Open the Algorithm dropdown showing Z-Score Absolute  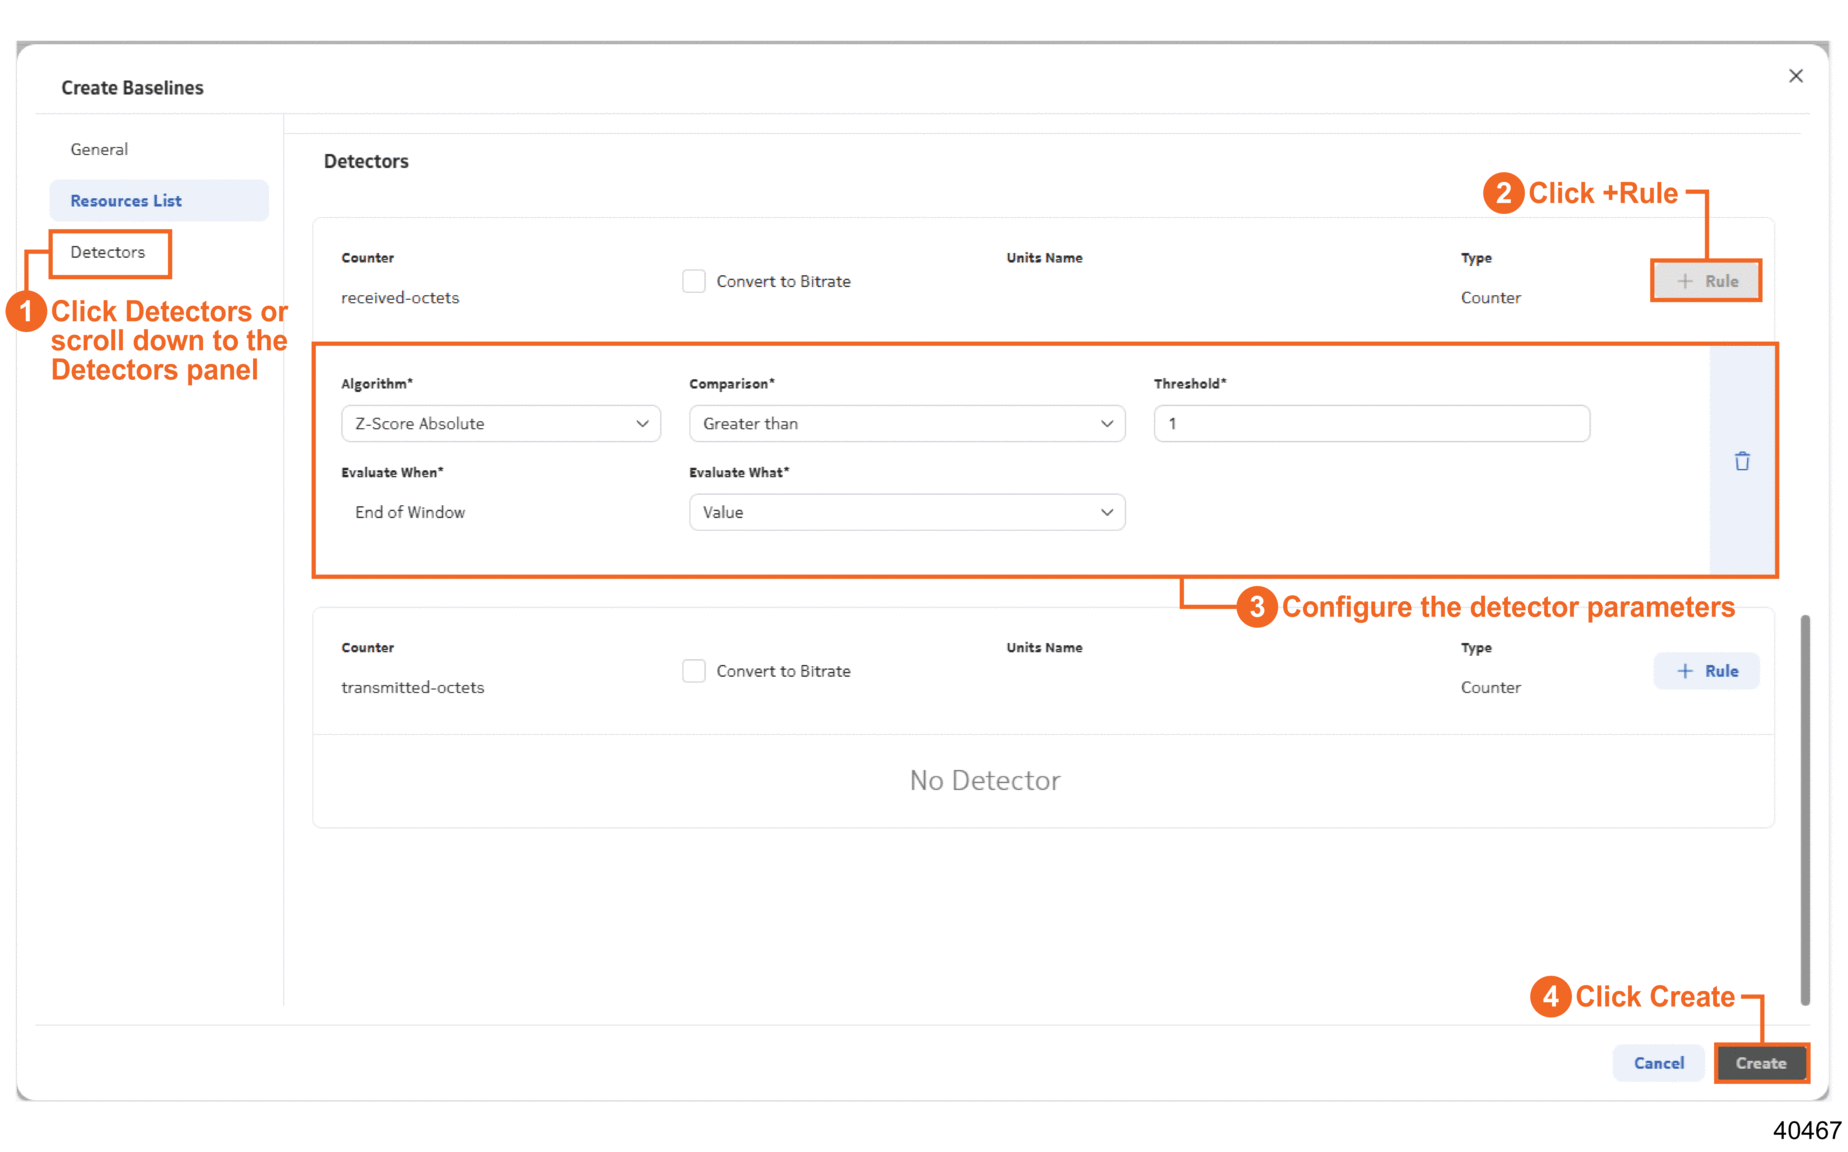coord(500,424)
